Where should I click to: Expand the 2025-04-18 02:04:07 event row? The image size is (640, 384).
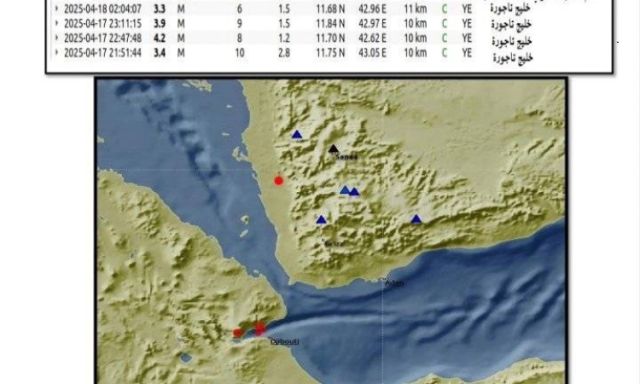56,9
